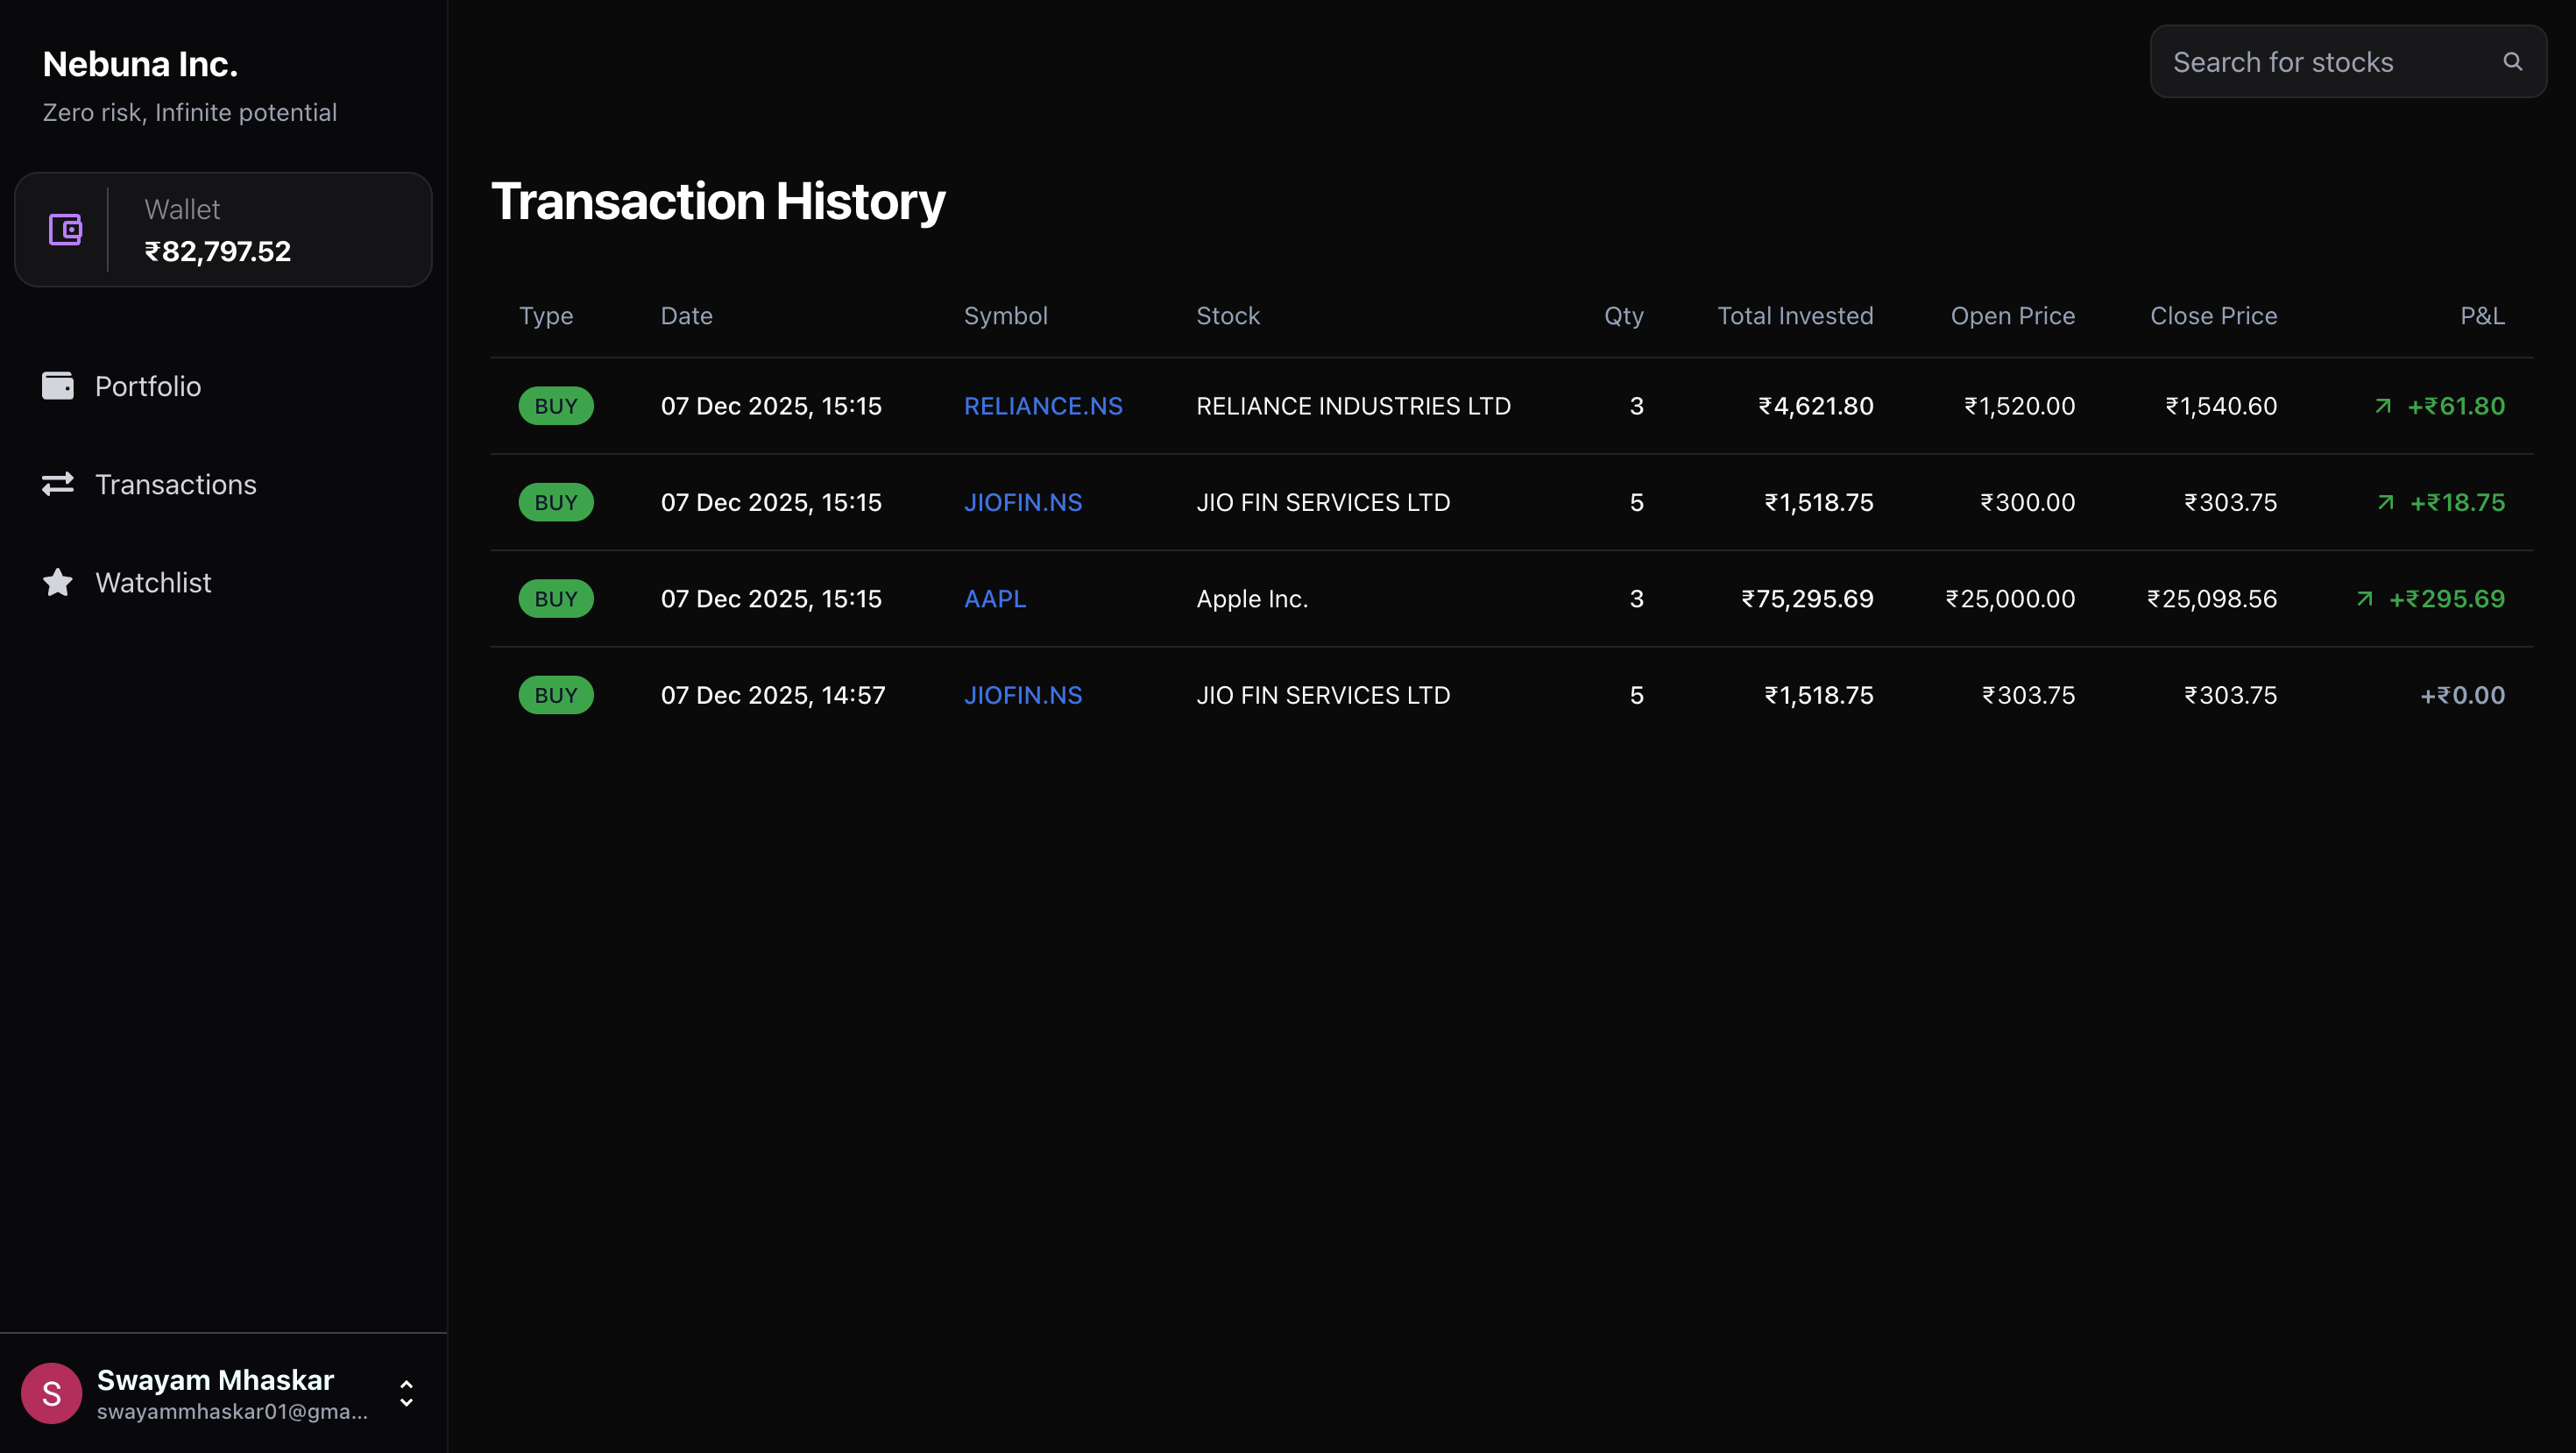Select Transactions in the sidebar
The image size is (2576, 1453).
pos(175,484)
